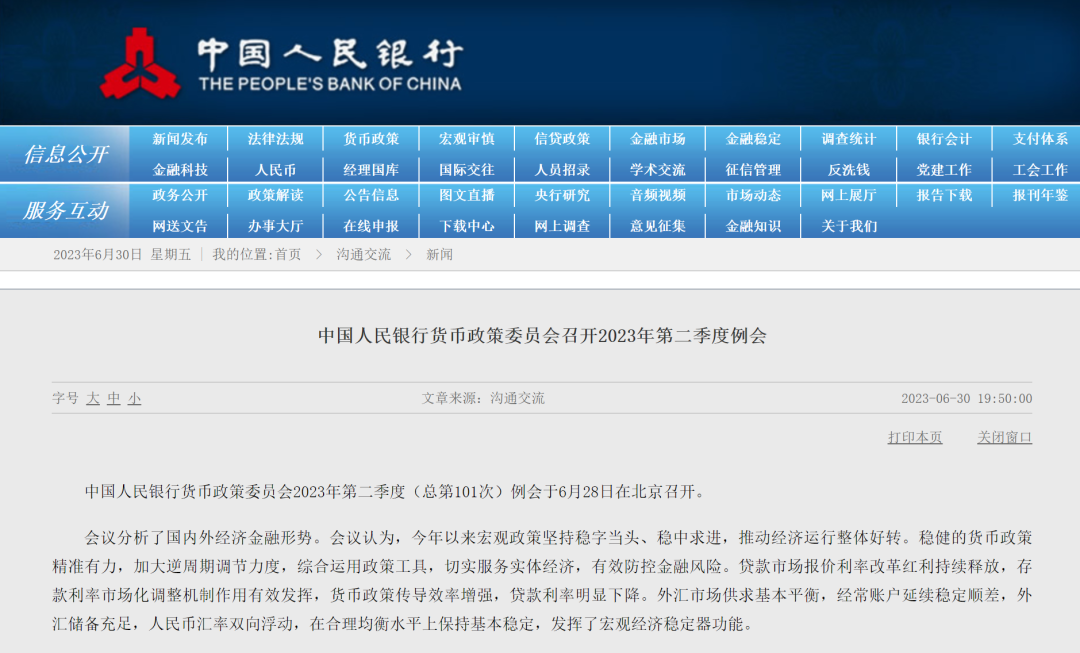Click 关闭窗口 to close the window
Viewport: 1080px width, 653px height.
click(x=1004, y=437)
